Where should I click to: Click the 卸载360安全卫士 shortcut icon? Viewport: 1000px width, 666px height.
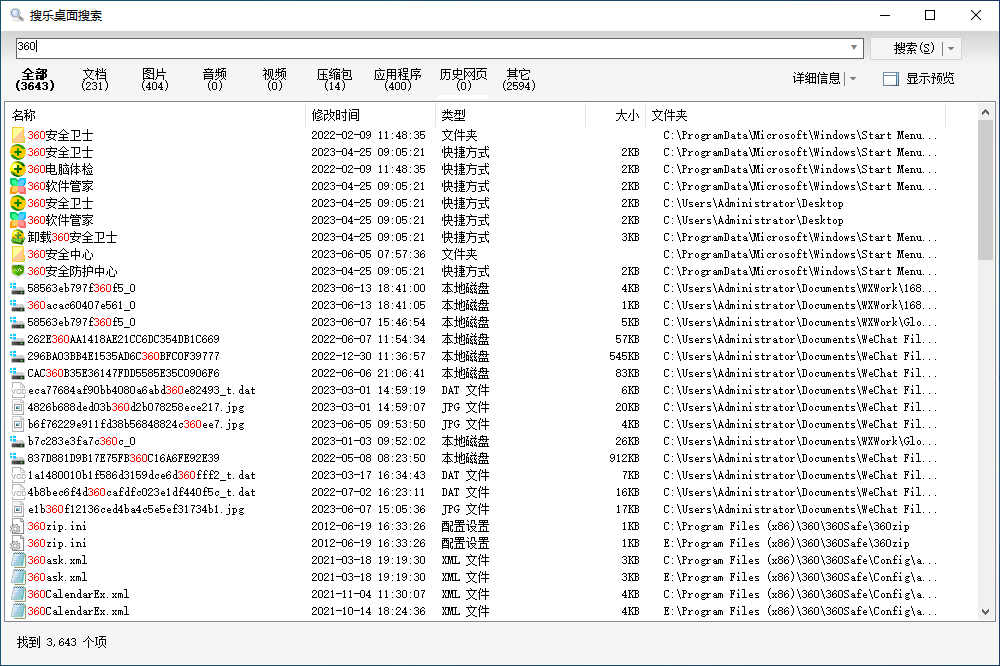coord(18,237)
